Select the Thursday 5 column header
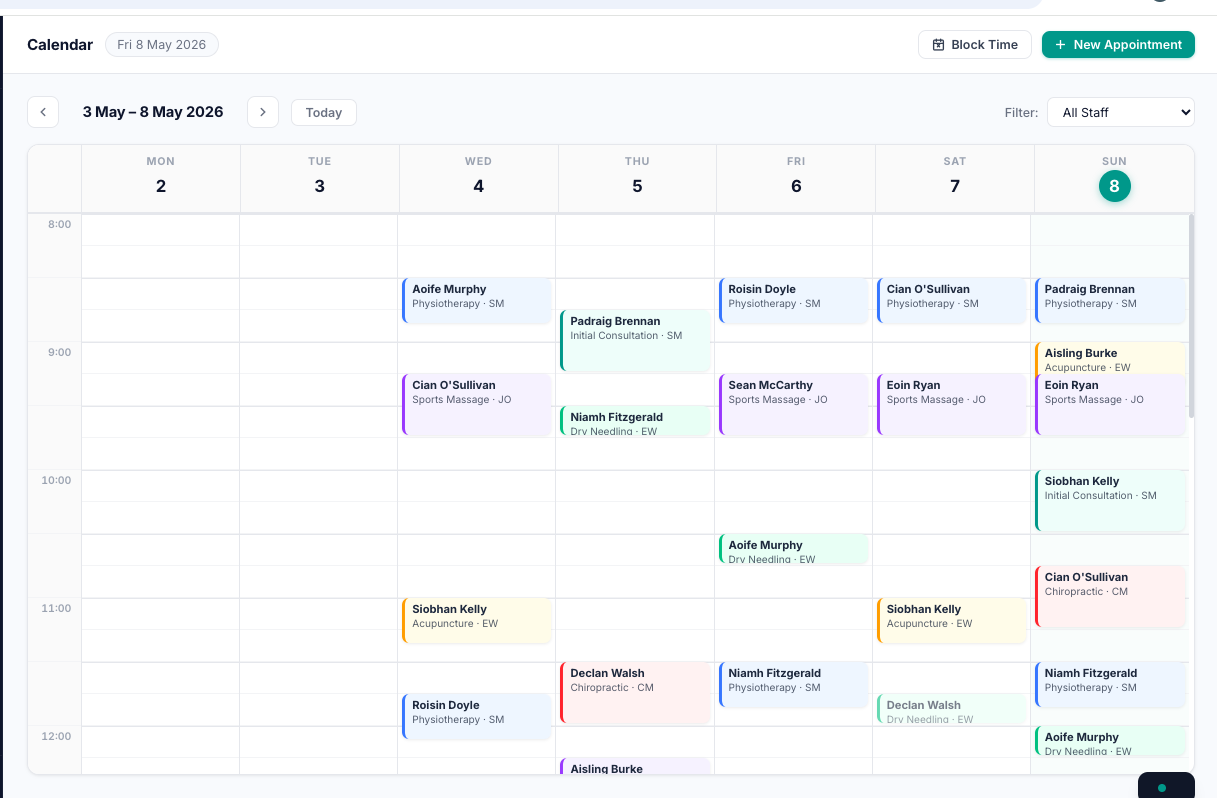The image size is (1217, 798). tap(637, 178)
